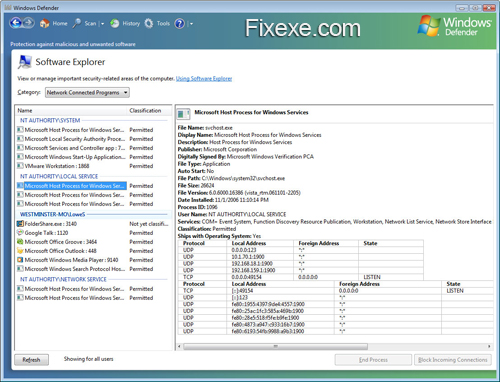Screen dimensions: 500x382
Task: Open the Category combo box
Action: coord(87,92)
